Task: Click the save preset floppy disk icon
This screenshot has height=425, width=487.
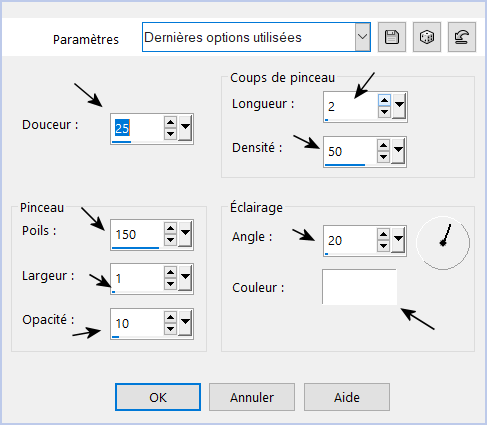Action: click(392, 37)
